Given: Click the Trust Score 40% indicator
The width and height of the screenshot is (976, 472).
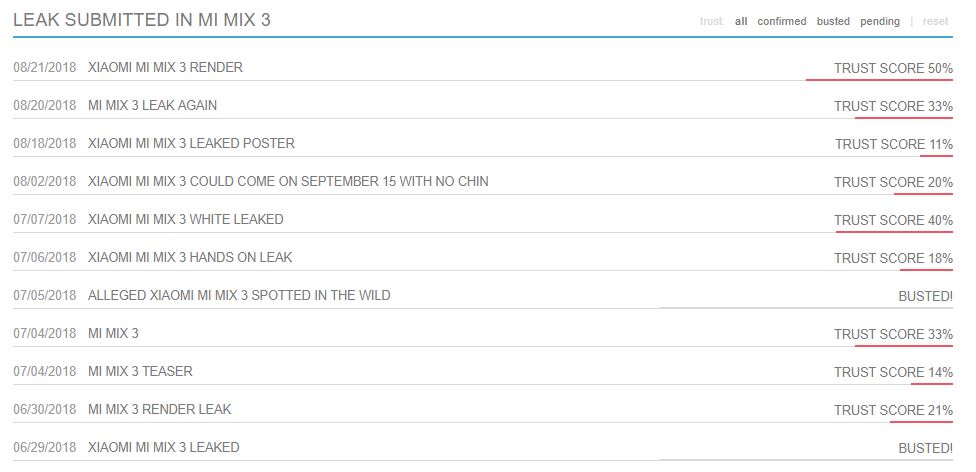Looking at the screenshot, I should pos(893,221).
